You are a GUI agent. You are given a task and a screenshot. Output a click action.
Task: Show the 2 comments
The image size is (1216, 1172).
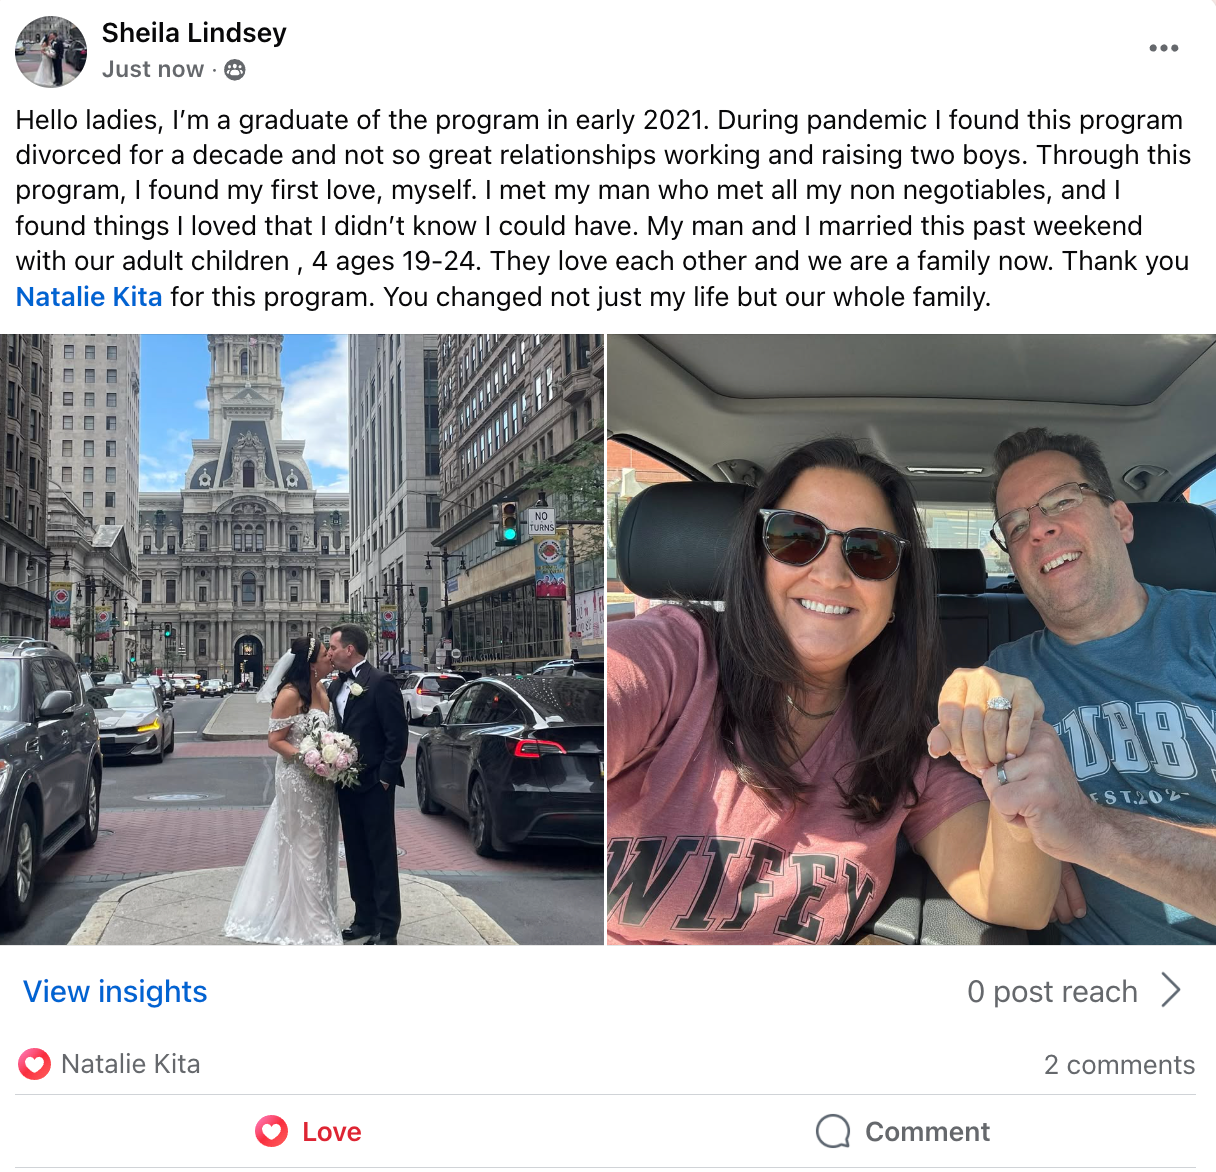coord(1119,1065)
